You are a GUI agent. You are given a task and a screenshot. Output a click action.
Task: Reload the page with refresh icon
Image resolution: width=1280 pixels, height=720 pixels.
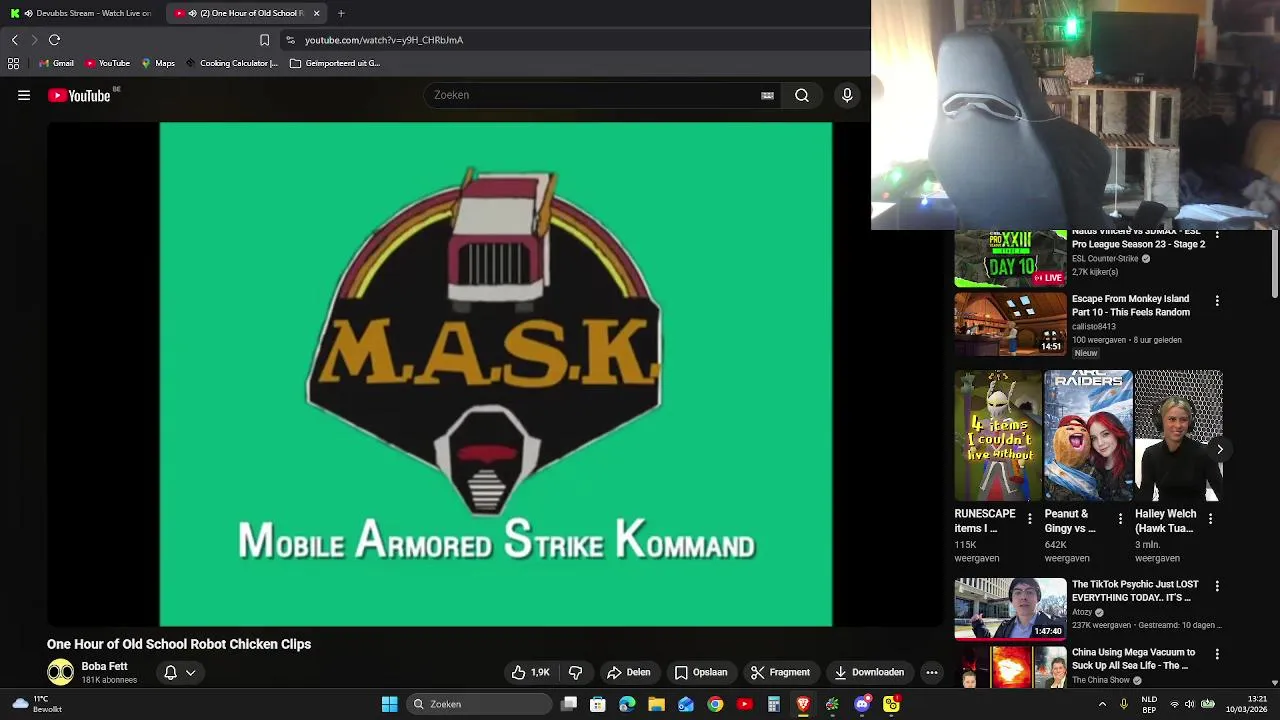tap(55, 40)
